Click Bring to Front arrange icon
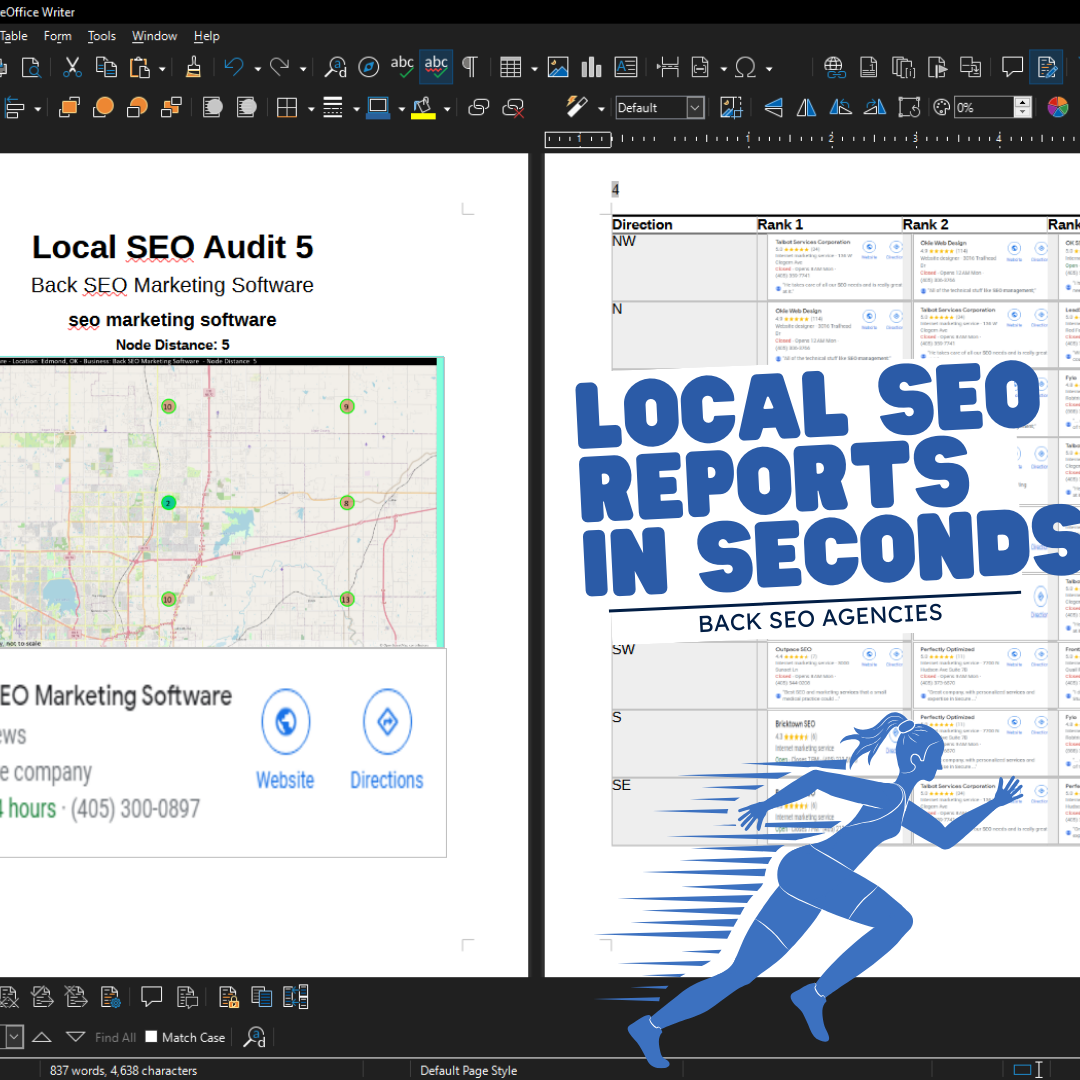The width and height of the screenshot is (1080, 1080). pyautogui.click(x=70, y=107)
